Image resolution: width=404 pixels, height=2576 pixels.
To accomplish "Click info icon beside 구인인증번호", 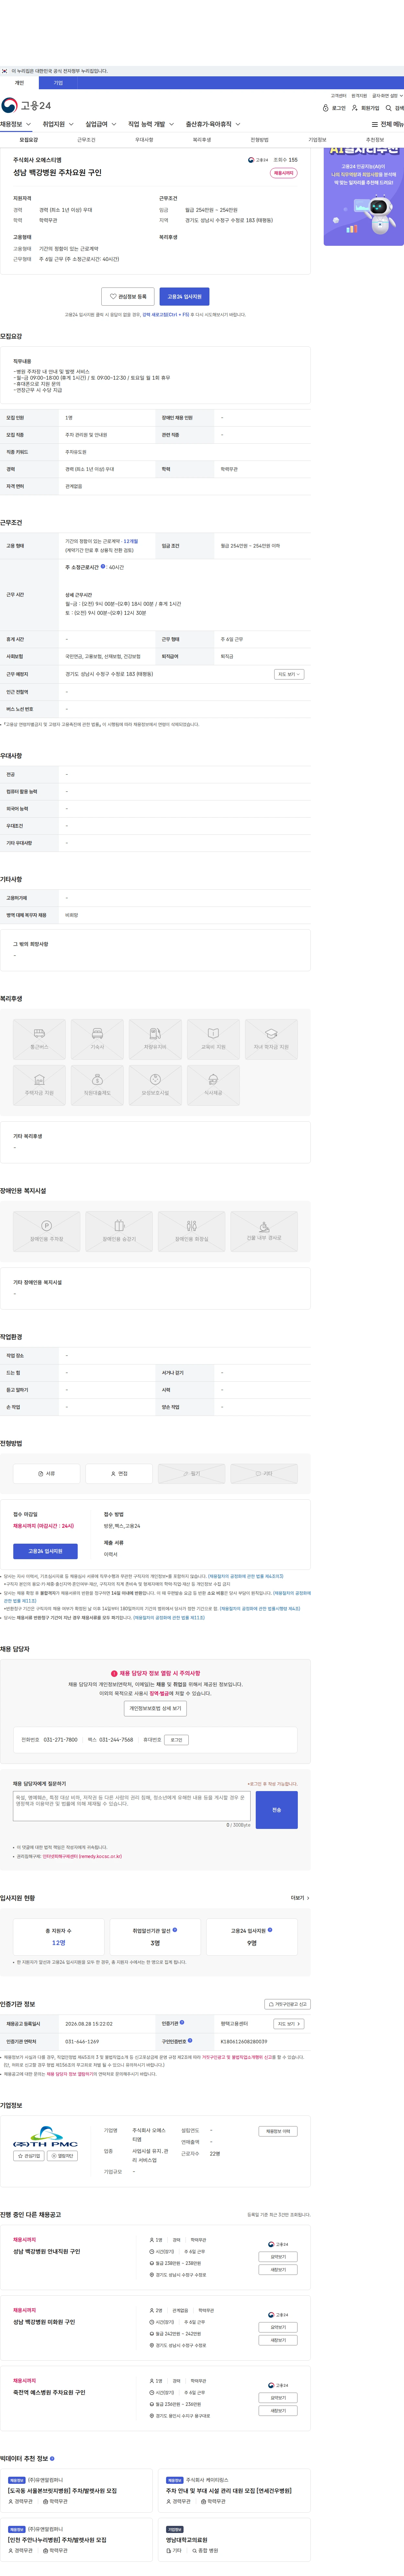I will click(190, 2040).
